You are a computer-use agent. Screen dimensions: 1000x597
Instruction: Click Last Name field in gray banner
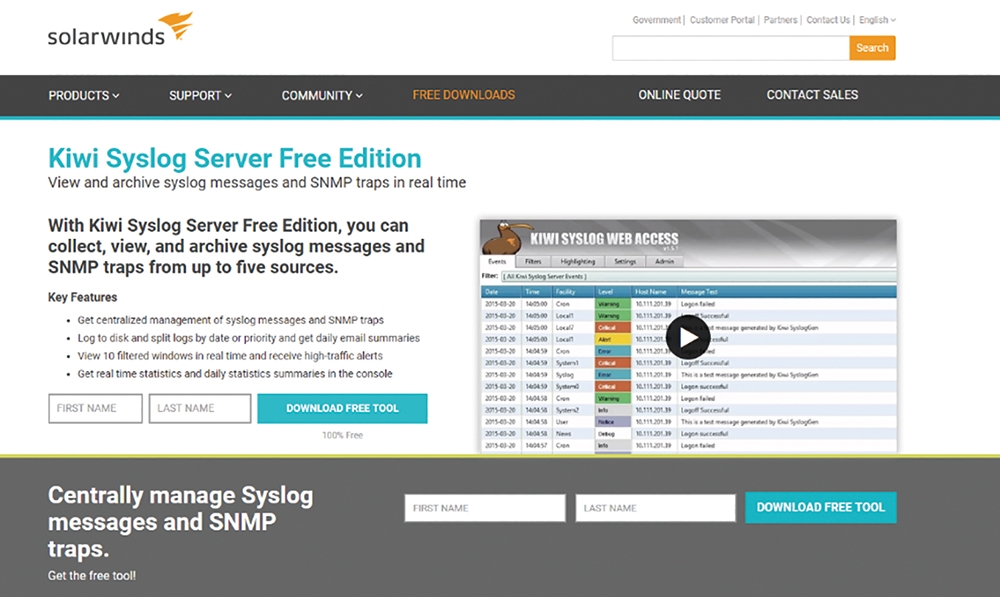pos(656,508)
